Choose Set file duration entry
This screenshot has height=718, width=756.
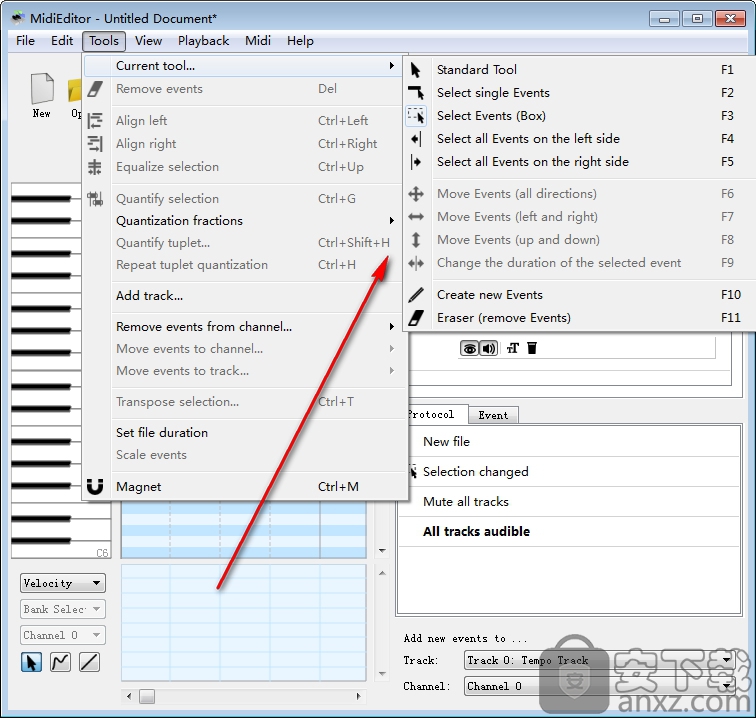click(x=245, y=433)
